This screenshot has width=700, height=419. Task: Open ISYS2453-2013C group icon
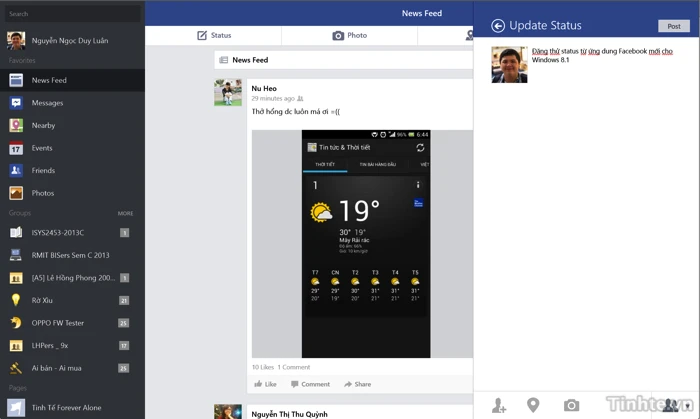[x=16, y=232]
